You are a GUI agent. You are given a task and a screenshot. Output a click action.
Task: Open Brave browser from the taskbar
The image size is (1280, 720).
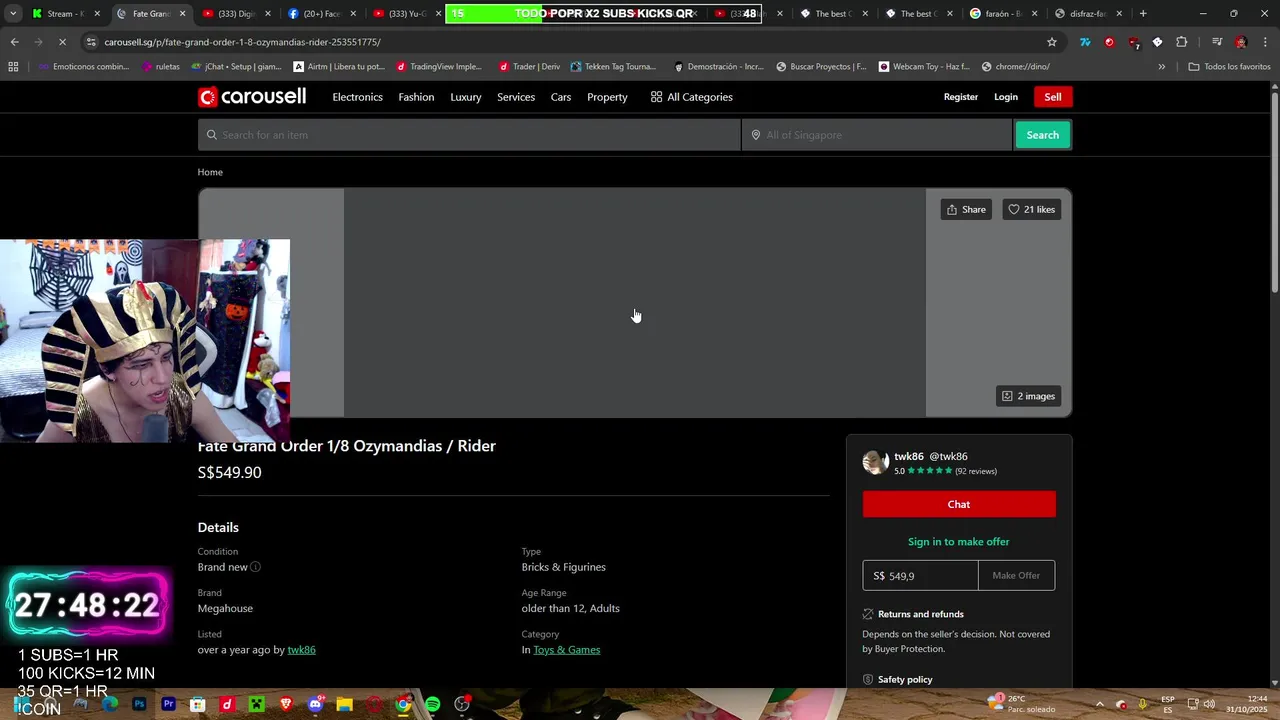(x=286, y=704)
